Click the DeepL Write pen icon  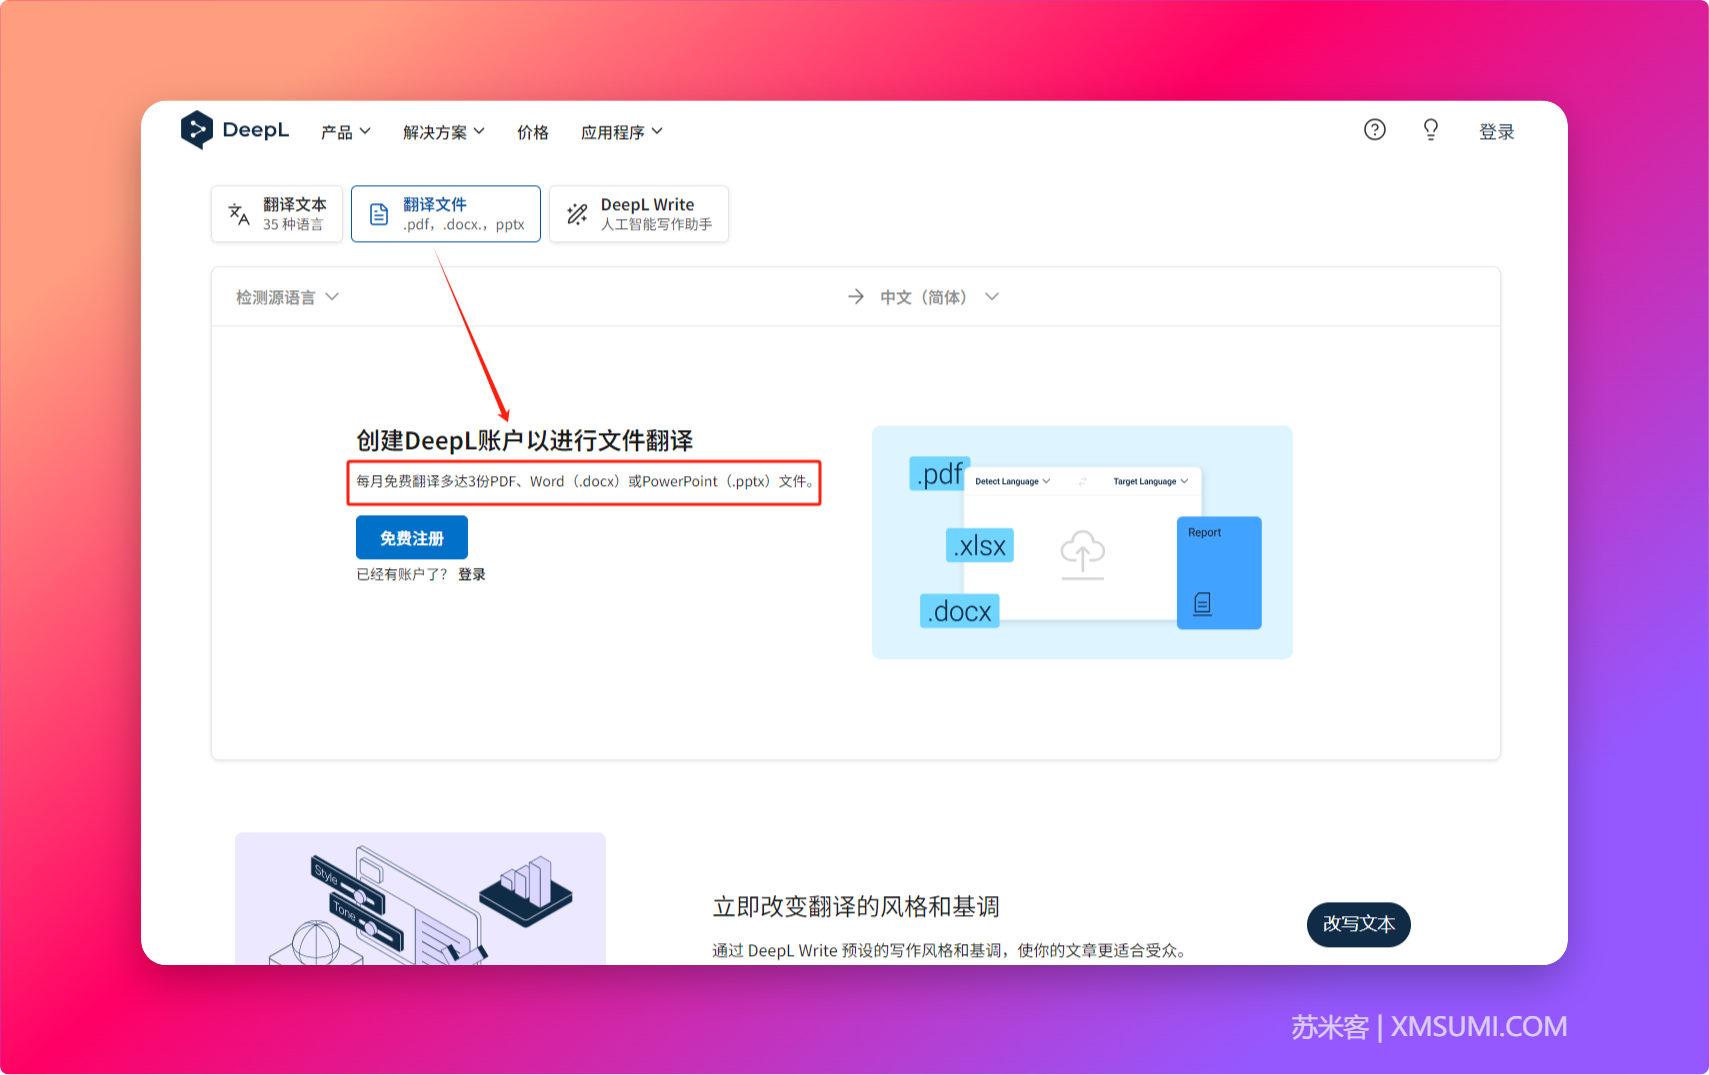(577, 214)
